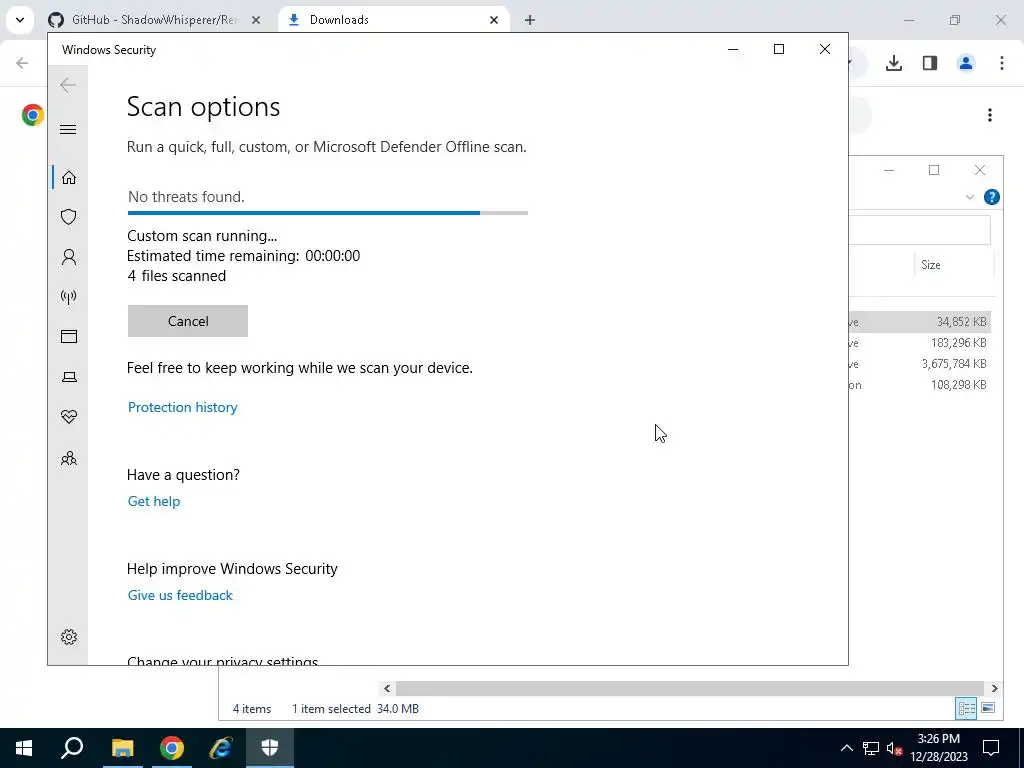Screen dimensions: 1024x768
Task: Show hidden system tray icons
Action: pos(846,748)
